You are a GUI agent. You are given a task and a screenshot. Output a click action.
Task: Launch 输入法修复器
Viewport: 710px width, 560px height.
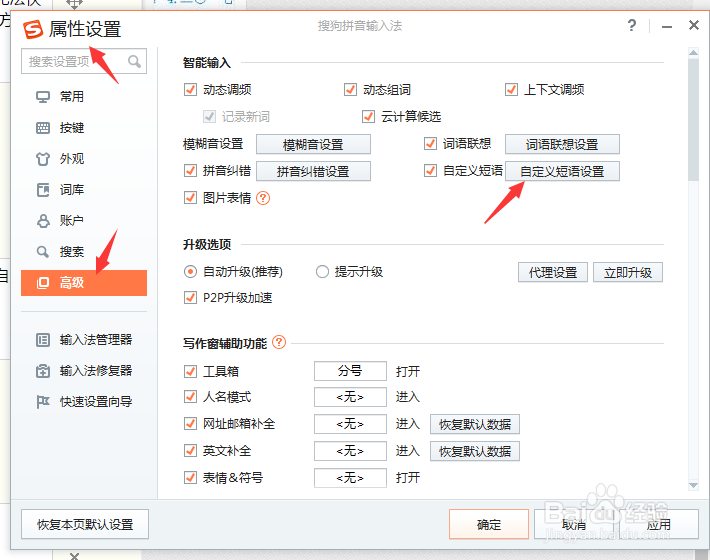pos(84,371)
